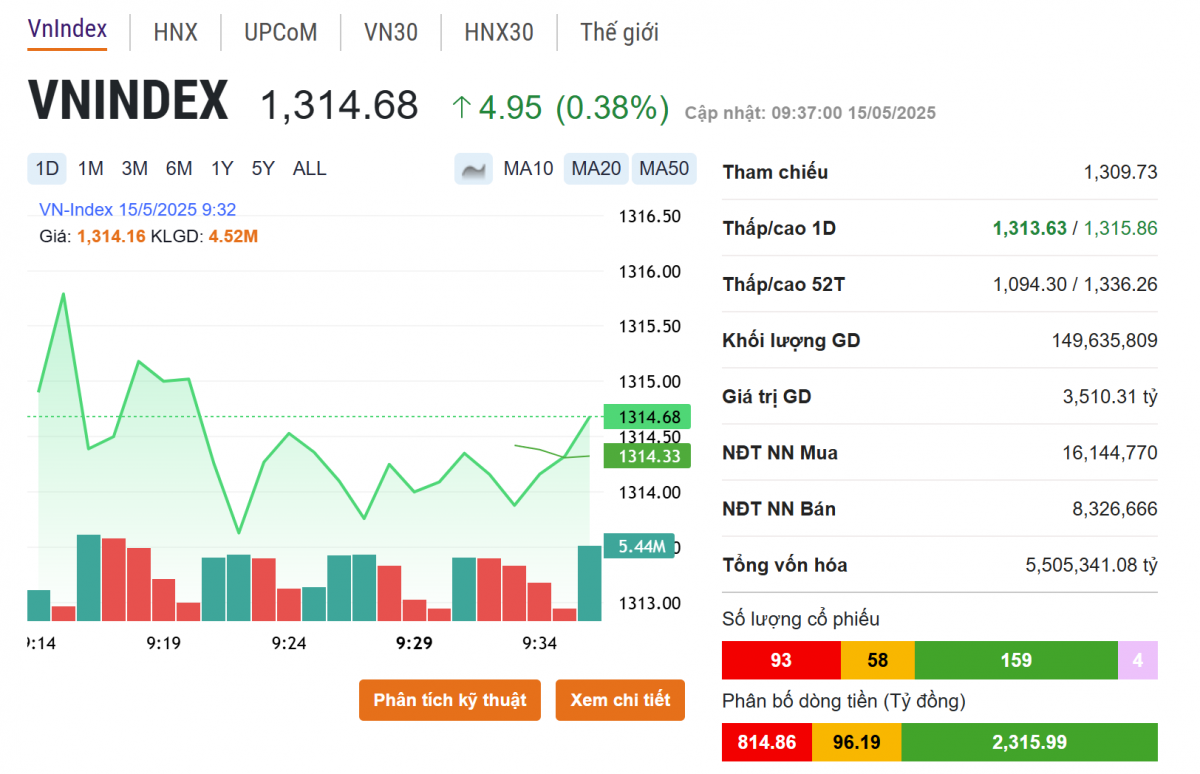1200x774 pixels.
Task: Toggle the MA20 moving average
Action: 596,169
